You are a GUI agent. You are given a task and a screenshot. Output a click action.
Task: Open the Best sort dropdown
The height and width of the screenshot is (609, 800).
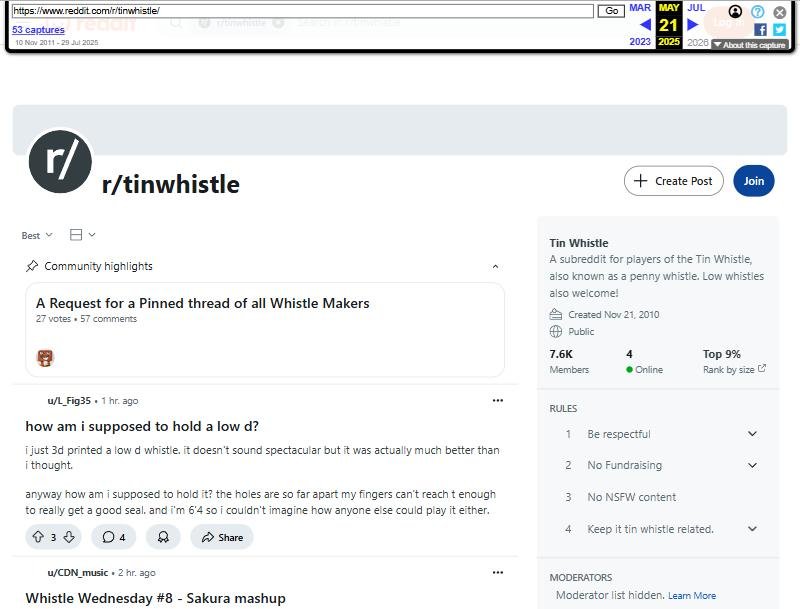37,235
